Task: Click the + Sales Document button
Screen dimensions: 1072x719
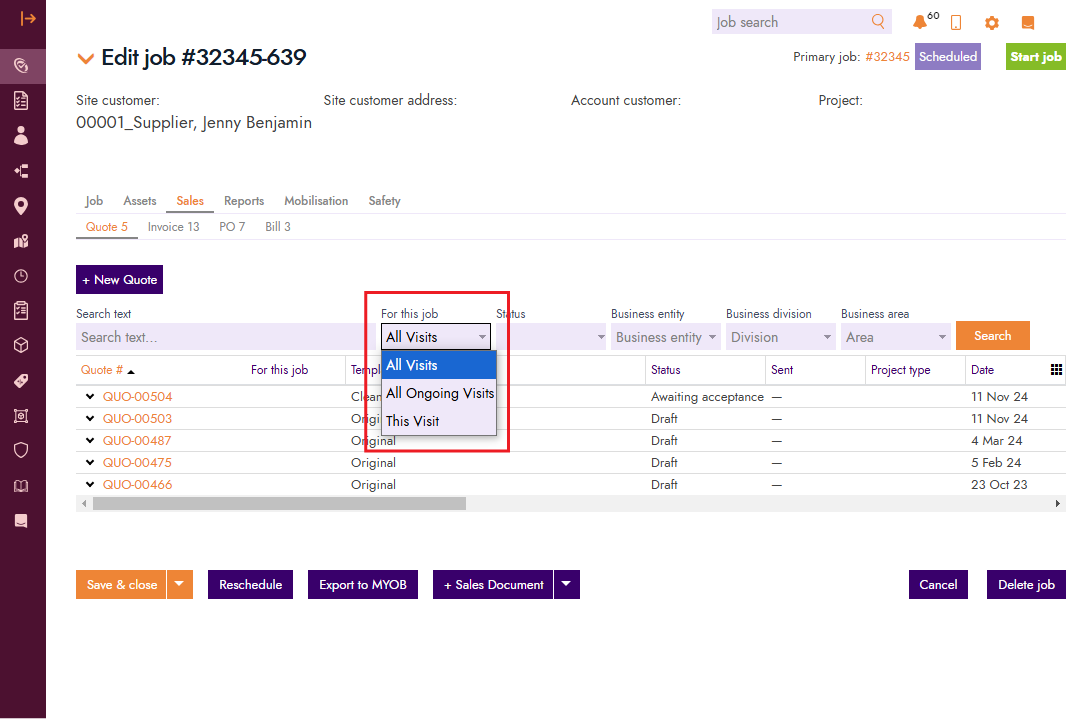Action: tap(493, 584)
